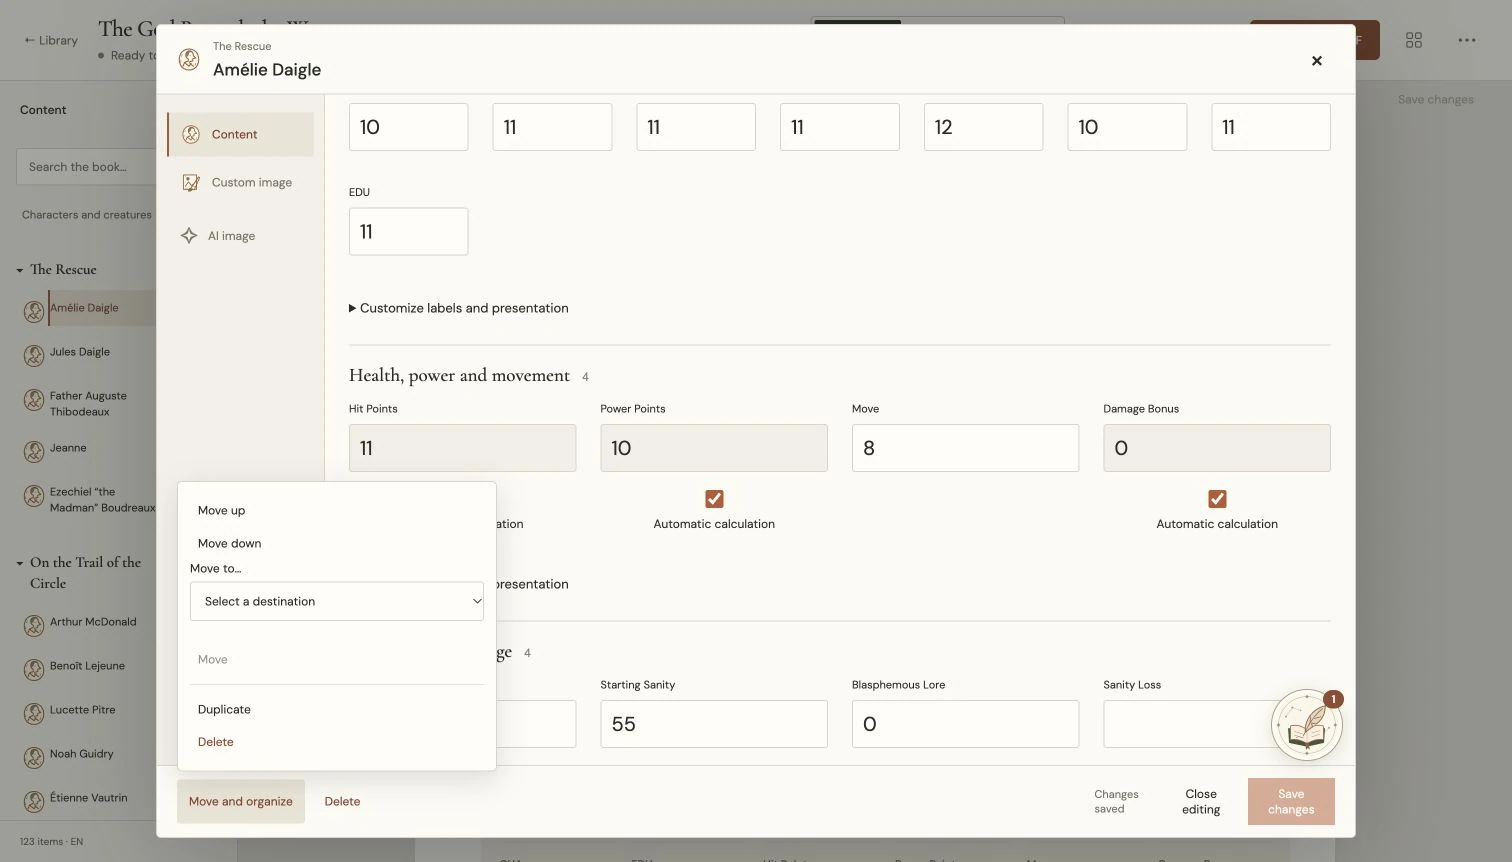Click the character icon beside Father Auguste Thibodeaux
1512x862 pixels.
[x=34, y=400]
